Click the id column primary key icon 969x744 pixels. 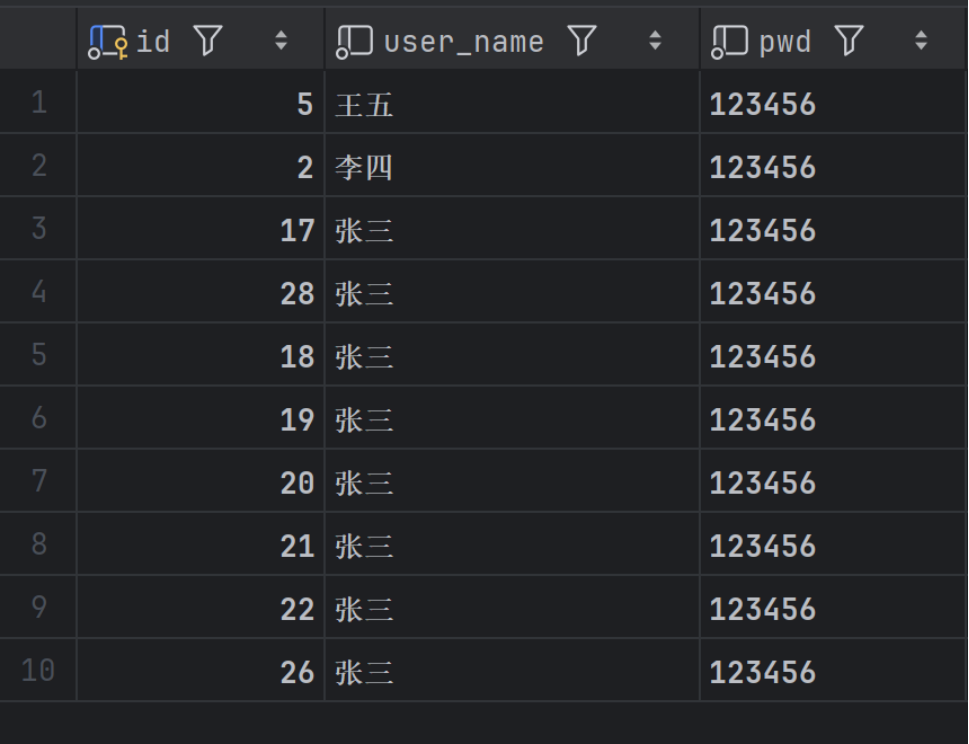[x=108, y=42]
